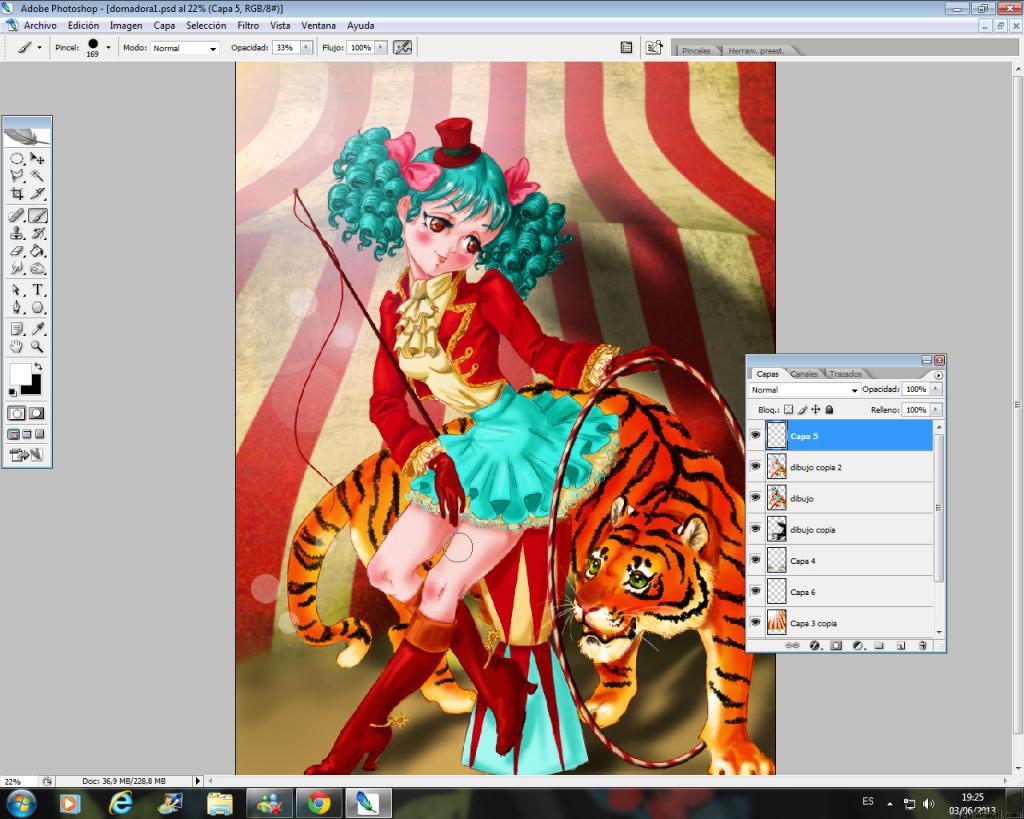The height and width of the screenshot is (819, 1024).
Task: Open the Filtro menu
Action: click(248, 25)
